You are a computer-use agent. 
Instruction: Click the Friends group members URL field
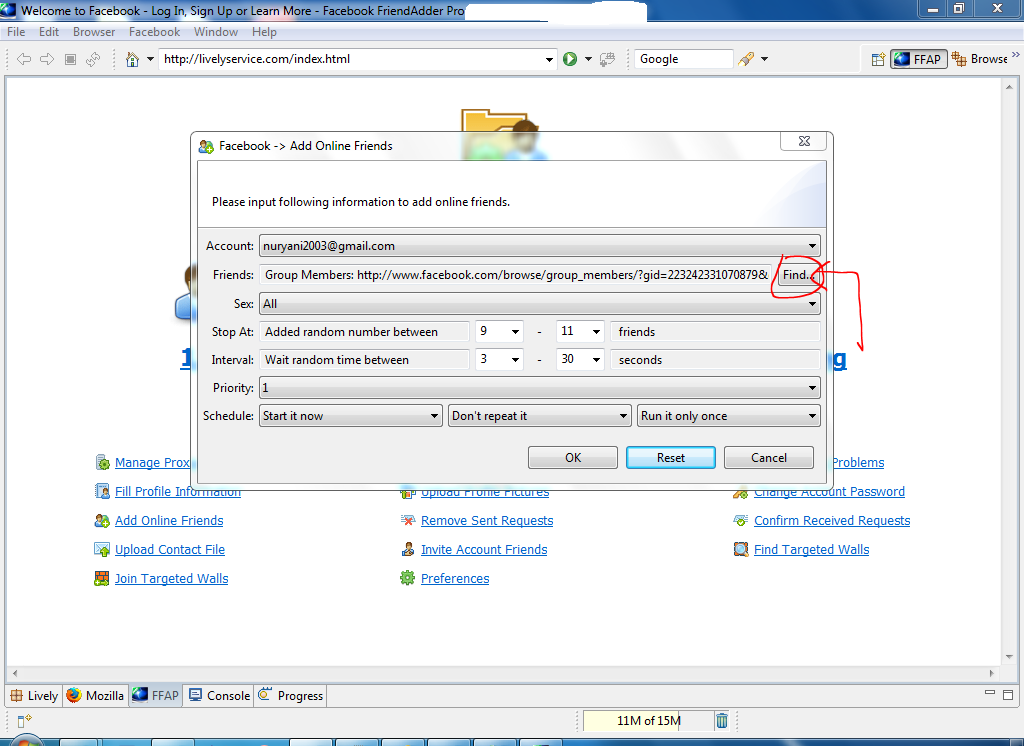516,275
